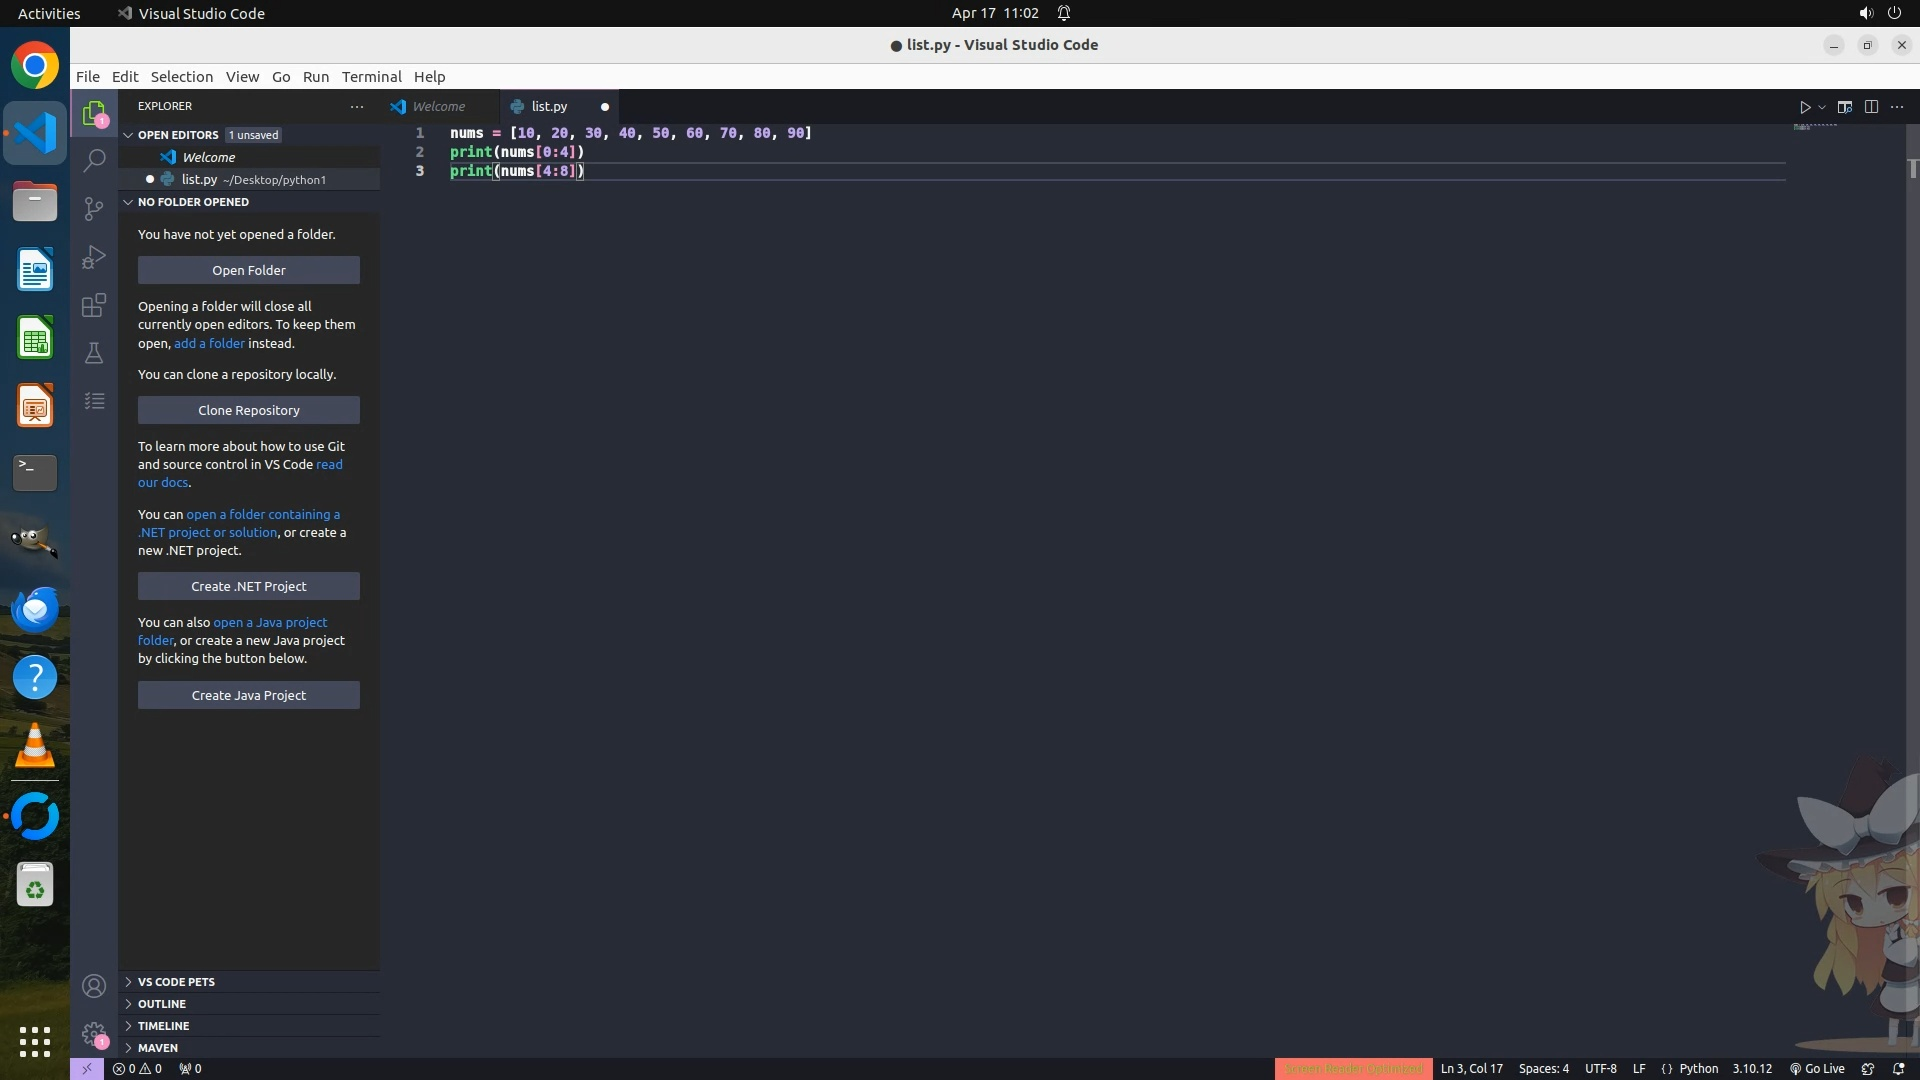Screen dimensions: 1920x1080
Task: Follow the 'add a folder' link
Action: (209, 343)
